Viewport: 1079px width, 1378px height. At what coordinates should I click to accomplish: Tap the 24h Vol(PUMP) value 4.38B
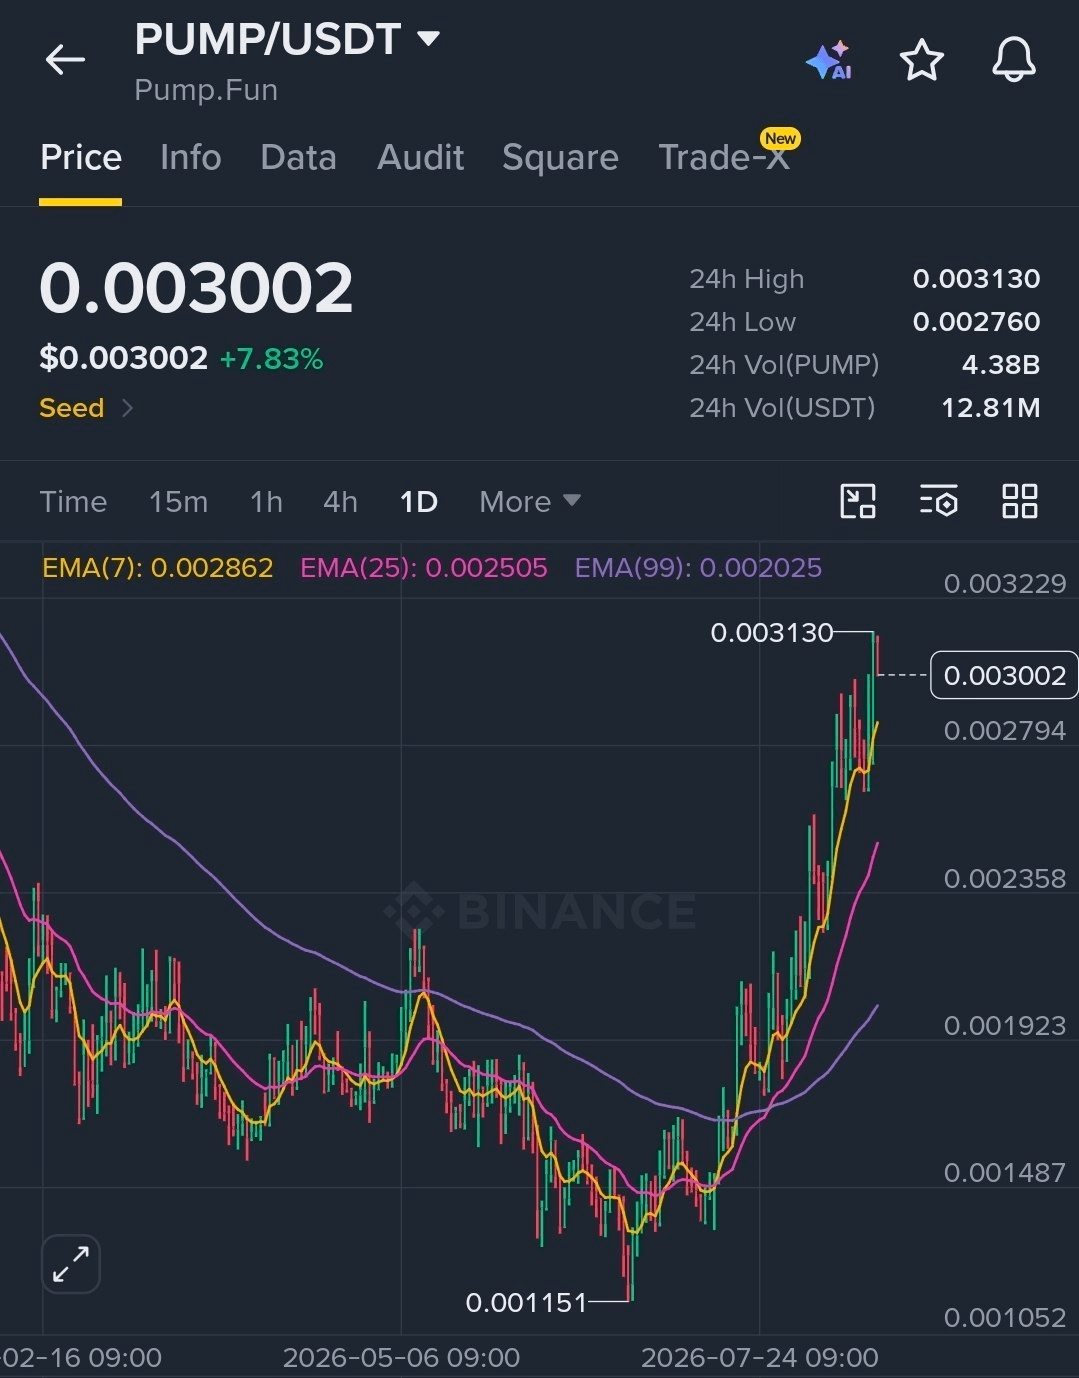[1000, 365]
